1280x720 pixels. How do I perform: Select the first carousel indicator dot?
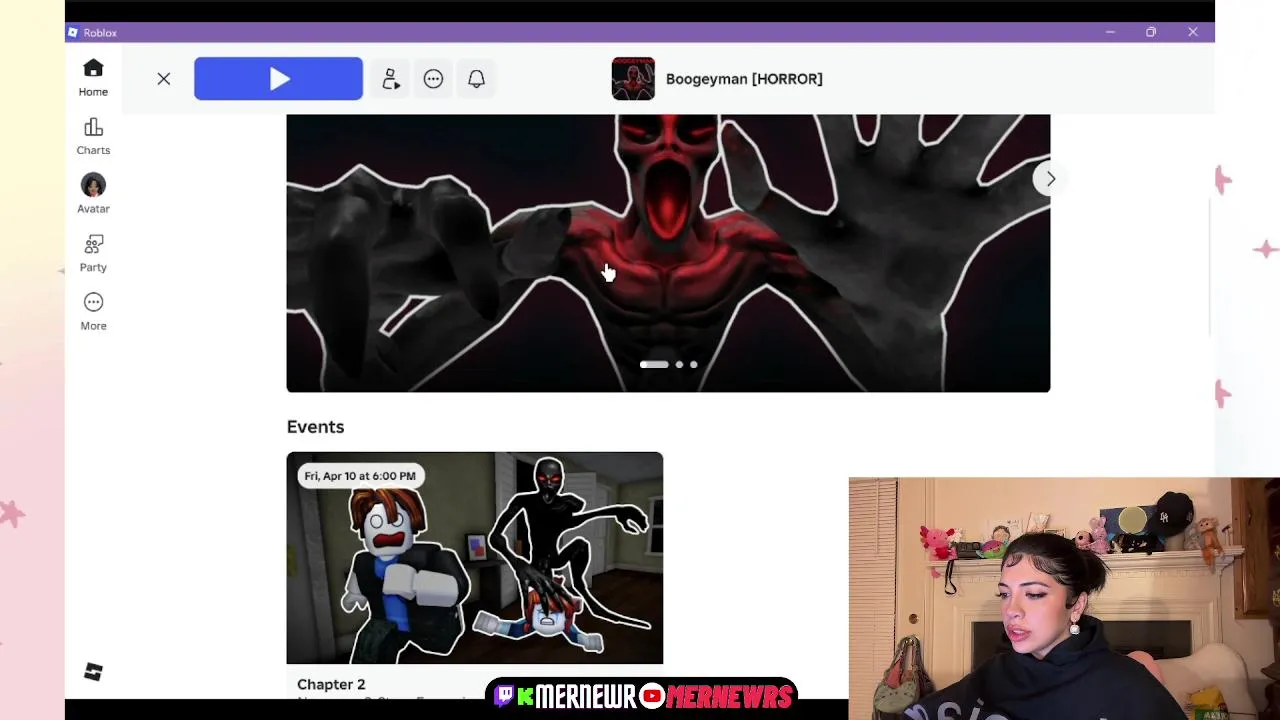[x=654, y=365]
